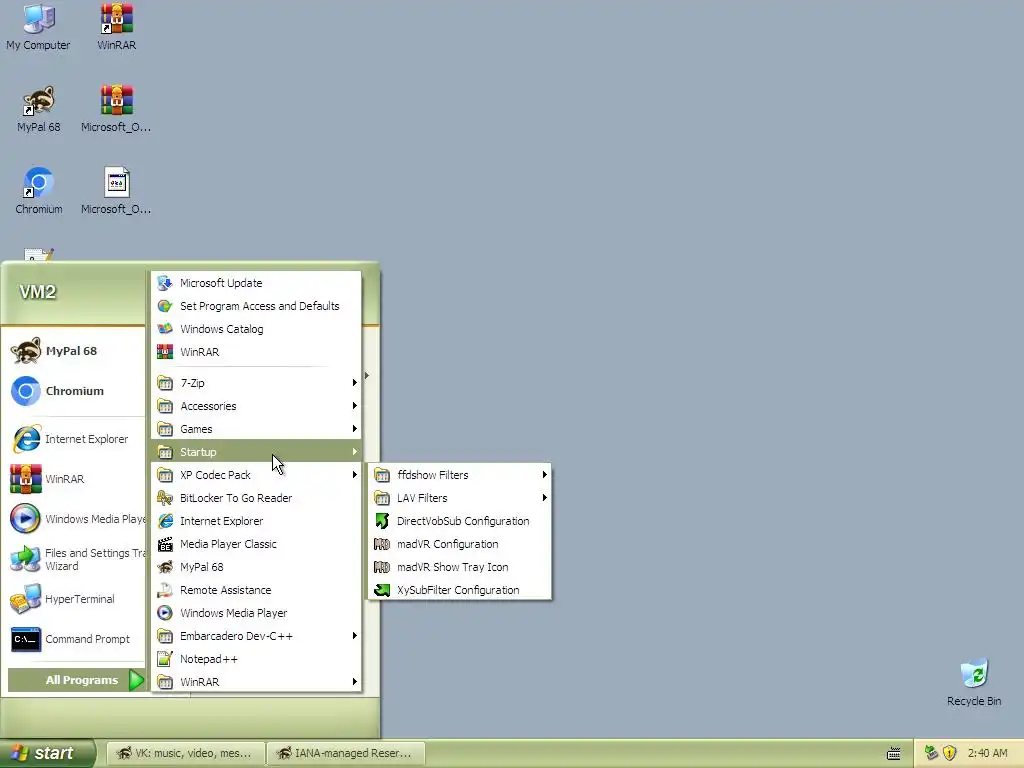Open Internet Explorer in start menu left pane
This screenshot has width=1024, height=768.
(x=73, y=439)
